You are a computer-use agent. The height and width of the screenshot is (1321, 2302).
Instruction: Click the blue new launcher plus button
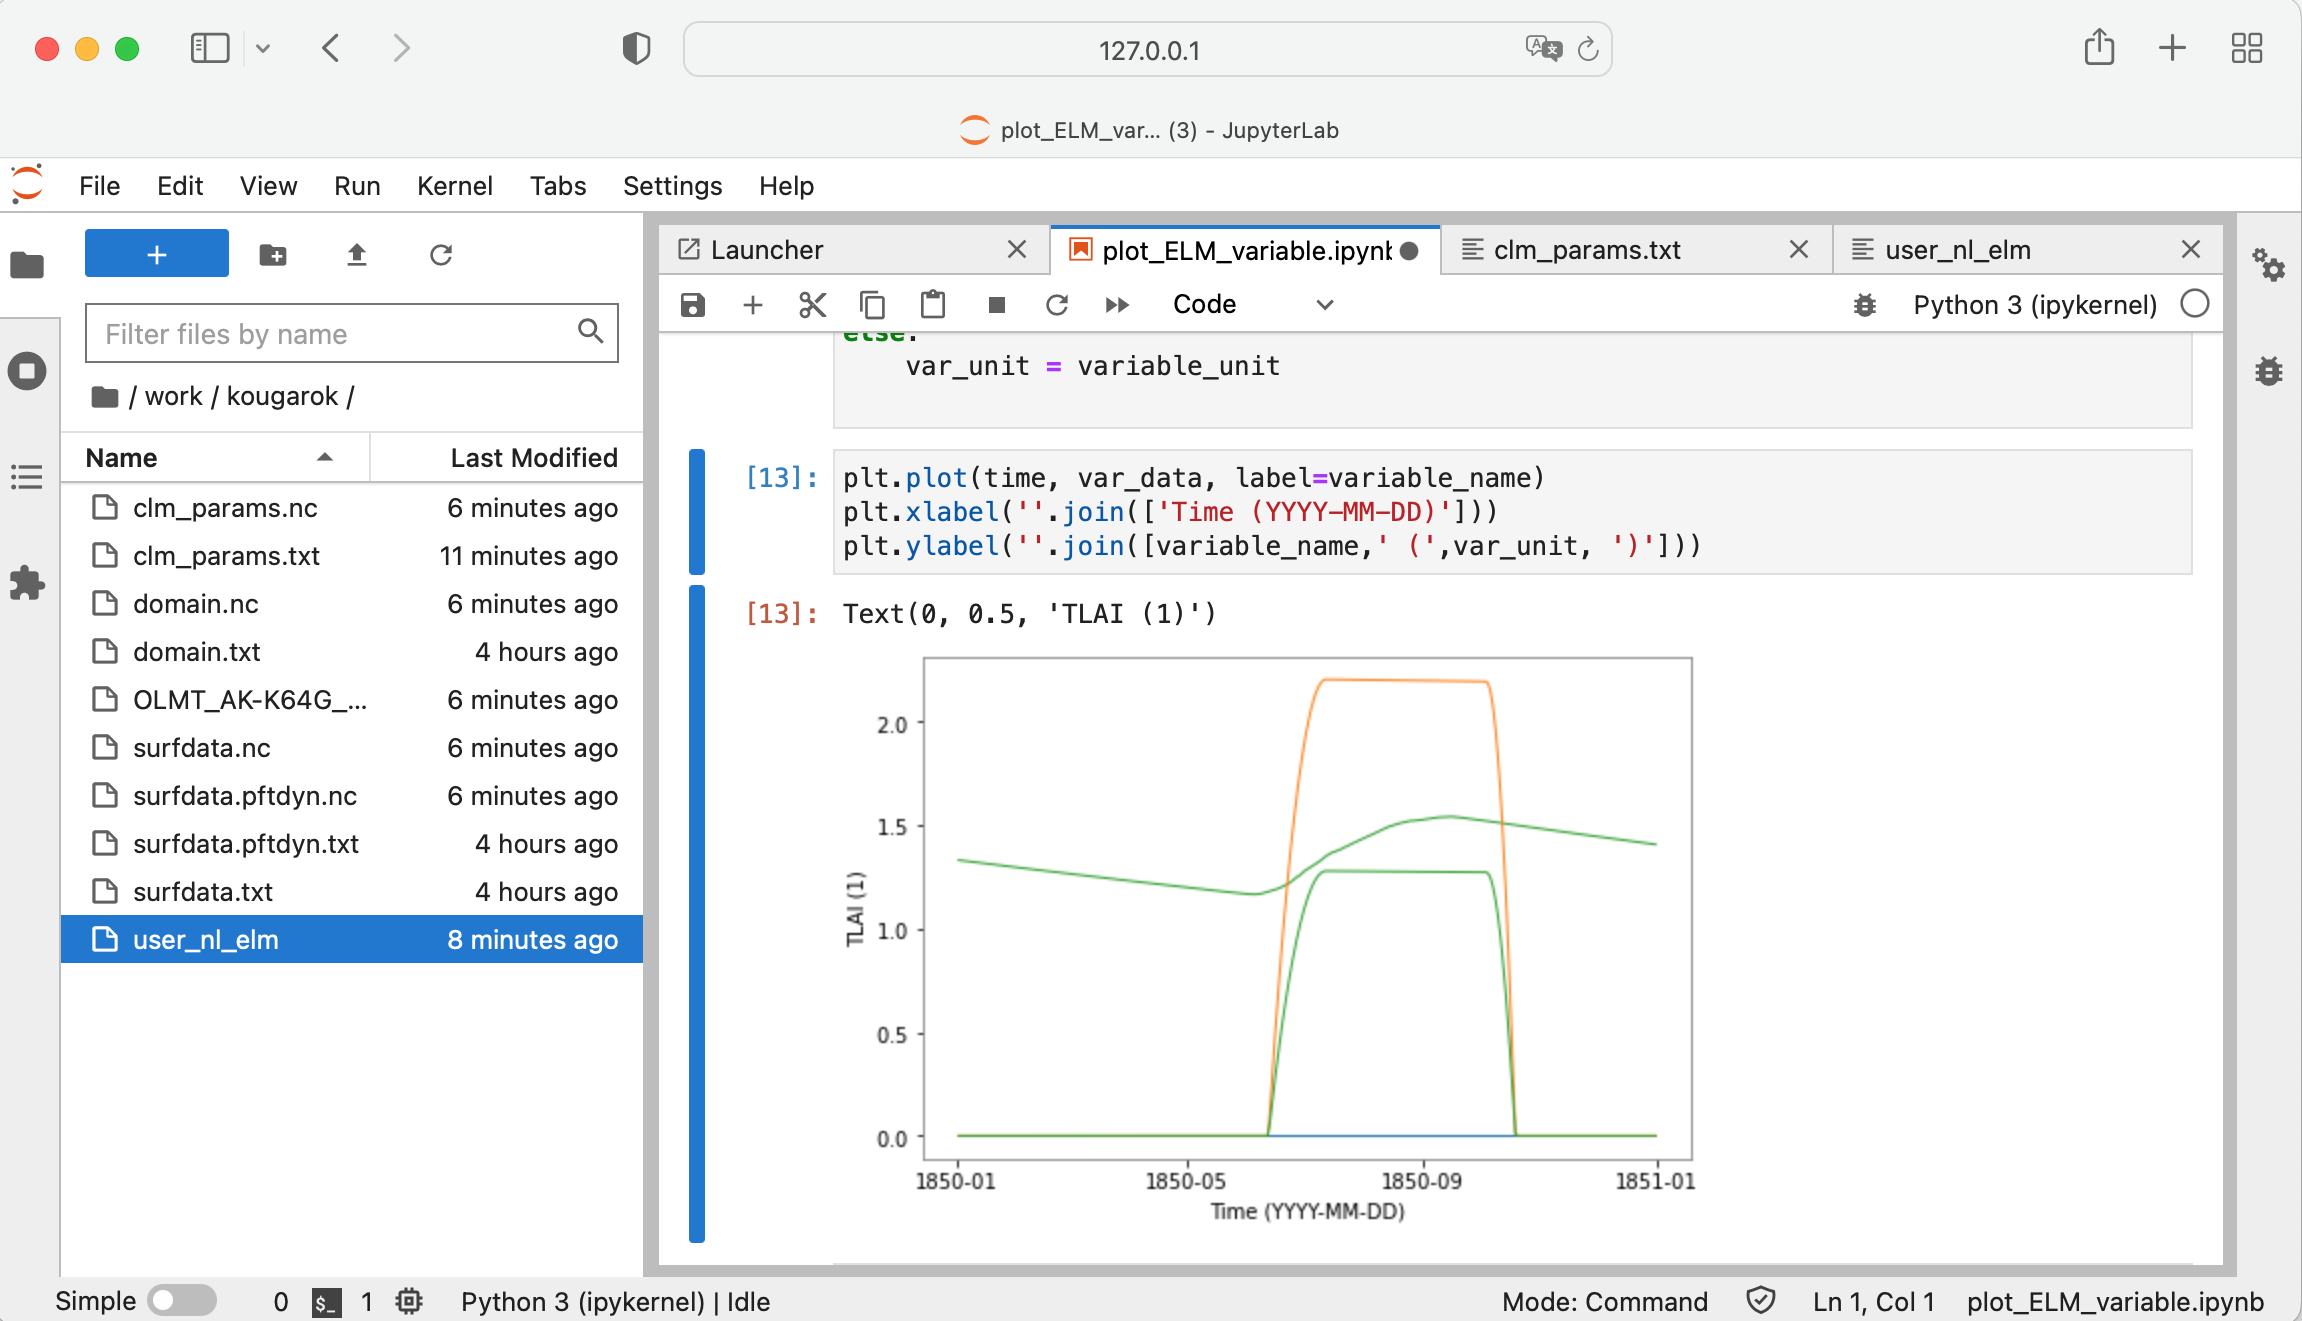pyautogui.click(x=157, y=255)
